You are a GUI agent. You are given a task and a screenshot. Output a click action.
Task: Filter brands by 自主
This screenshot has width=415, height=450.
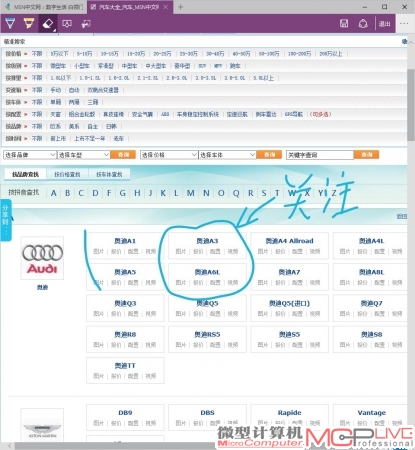coord(93,126)
